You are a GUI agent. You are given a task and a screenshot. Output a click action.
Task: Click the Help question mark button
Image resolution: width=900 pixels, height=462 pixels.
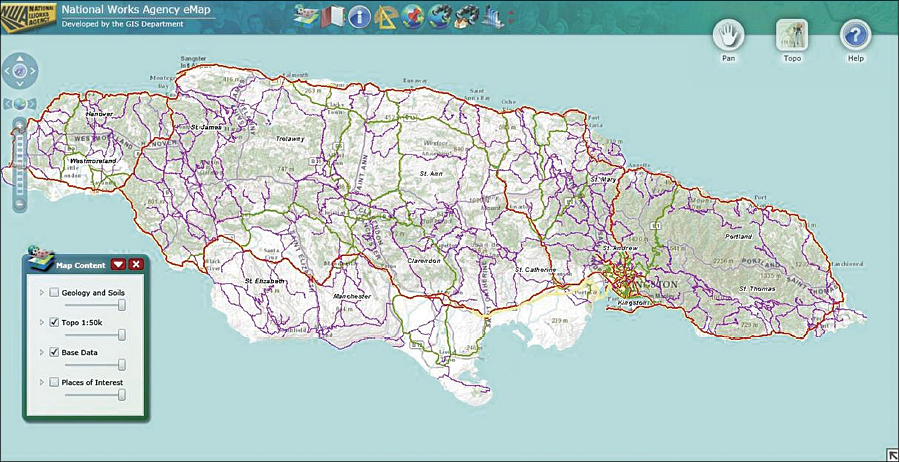pyautogui.click(x=855, y=36)
